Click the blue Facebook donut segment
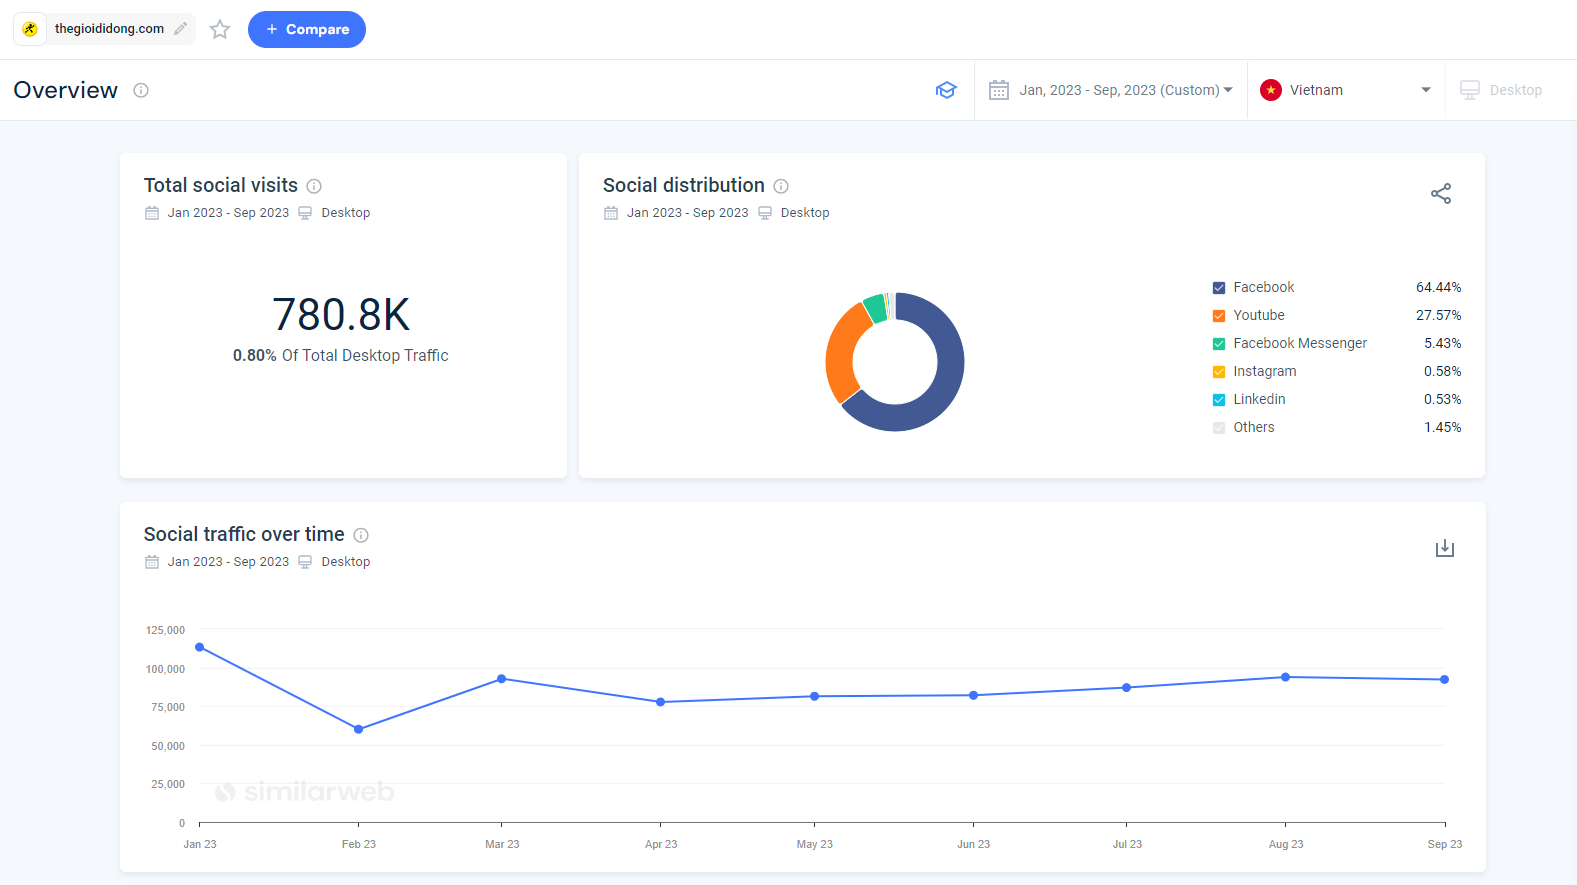This screenshot has width=1577, height=885. click(x=945, y=388)
